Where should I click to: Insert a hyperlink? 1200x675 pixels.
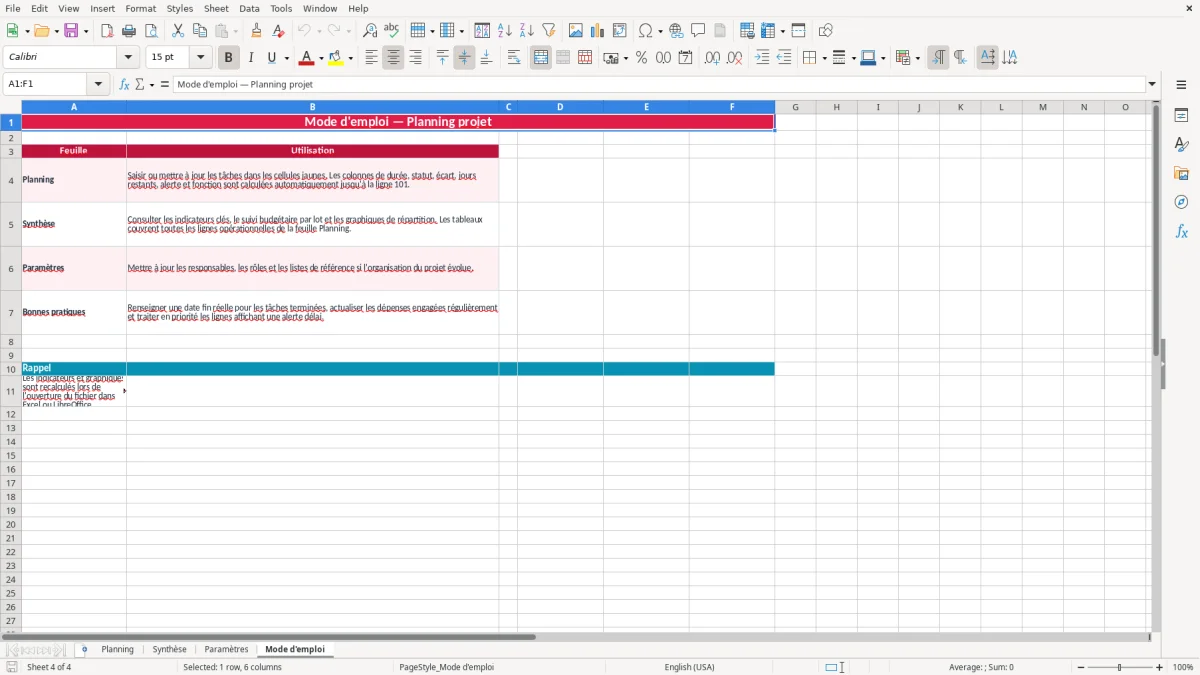pyautogui.click(x=676, y=31)
